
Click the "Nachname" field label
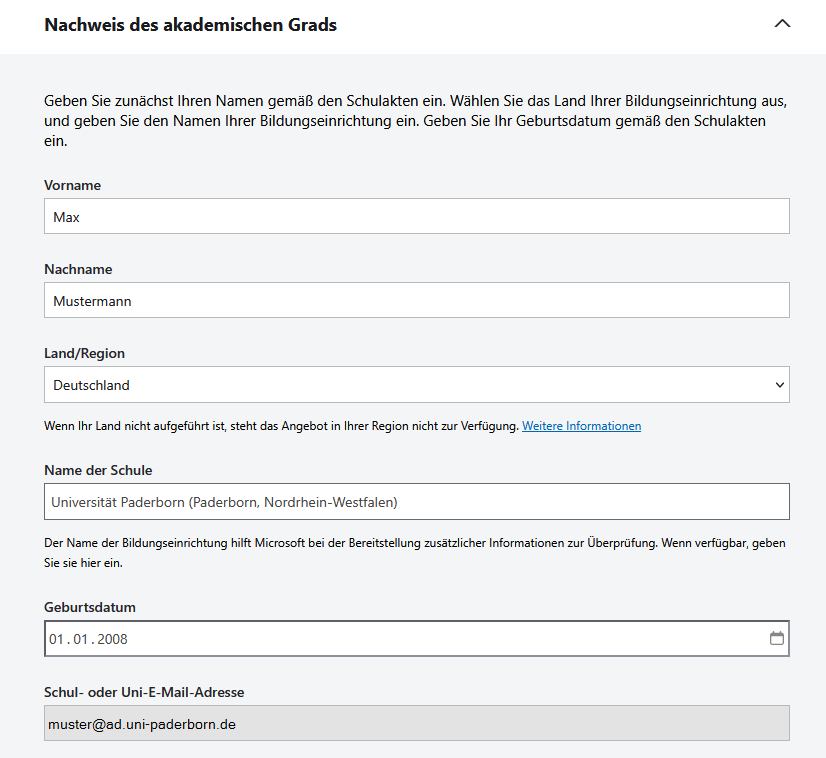coord(78,269)
